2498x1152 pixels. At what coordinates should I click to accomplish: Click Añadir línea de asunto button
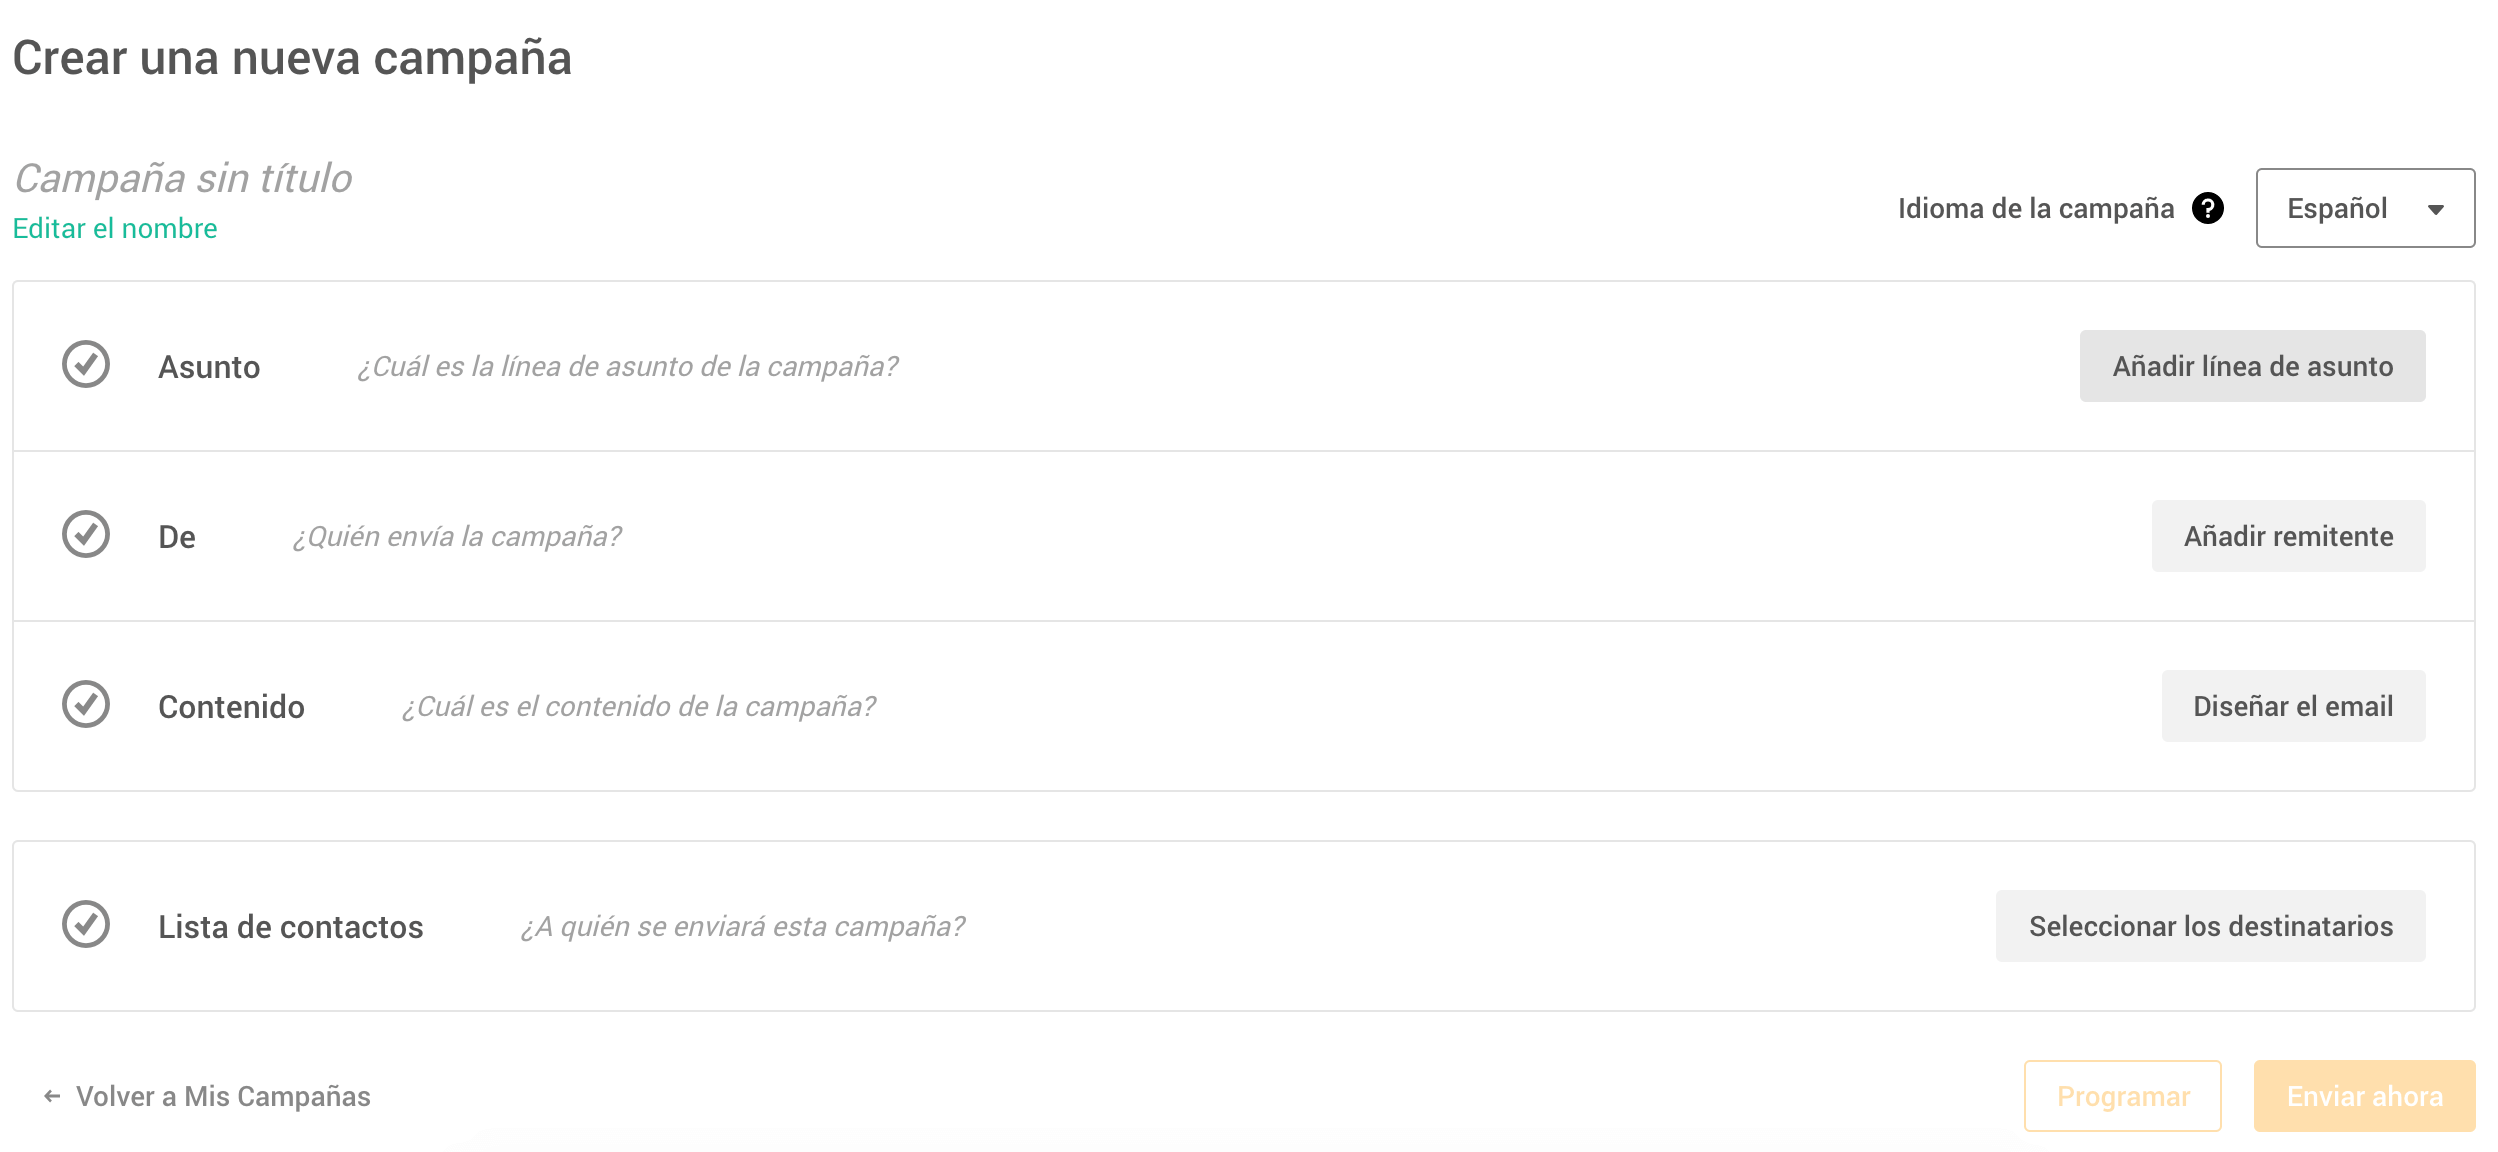click(2252, 366)
